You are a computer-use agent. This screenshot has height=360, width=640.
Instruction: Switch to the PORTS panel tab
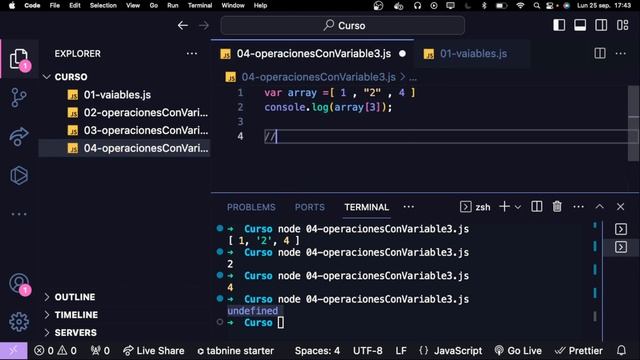pos(310,207)
